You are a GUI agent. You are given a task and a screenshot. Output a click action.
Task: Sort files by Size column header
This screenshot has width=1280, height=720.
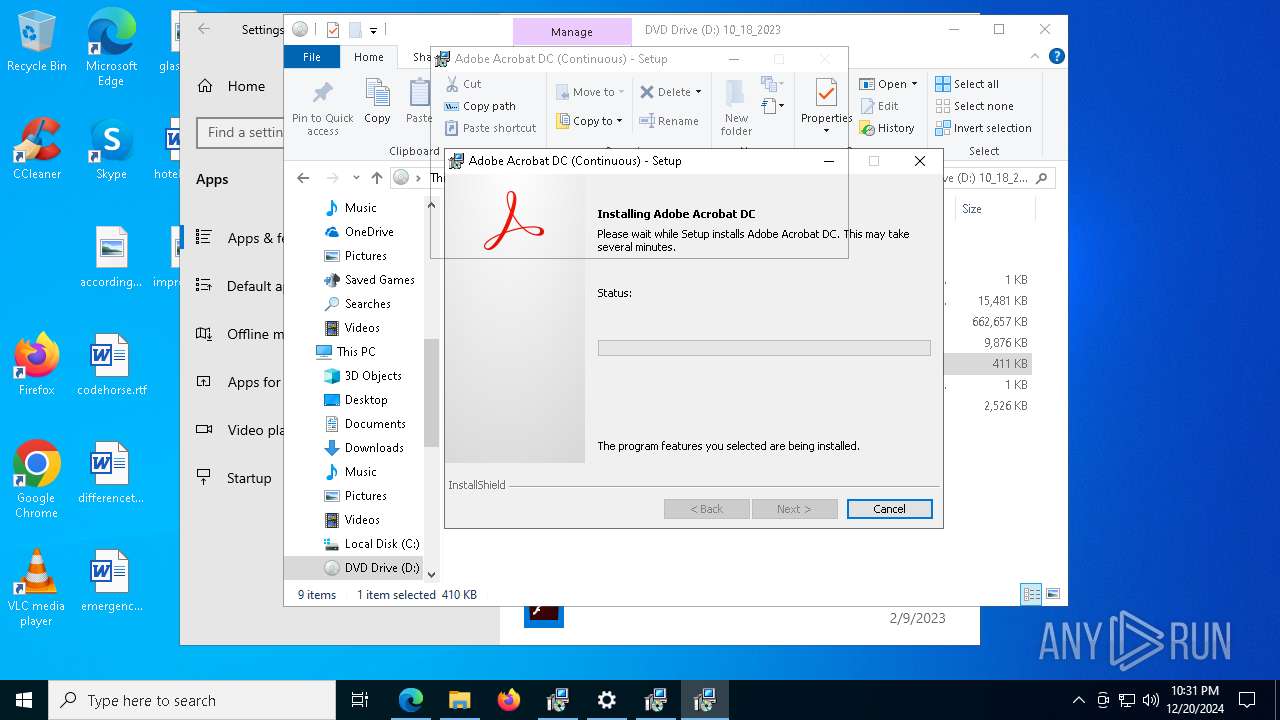click(x=971, y=209)
